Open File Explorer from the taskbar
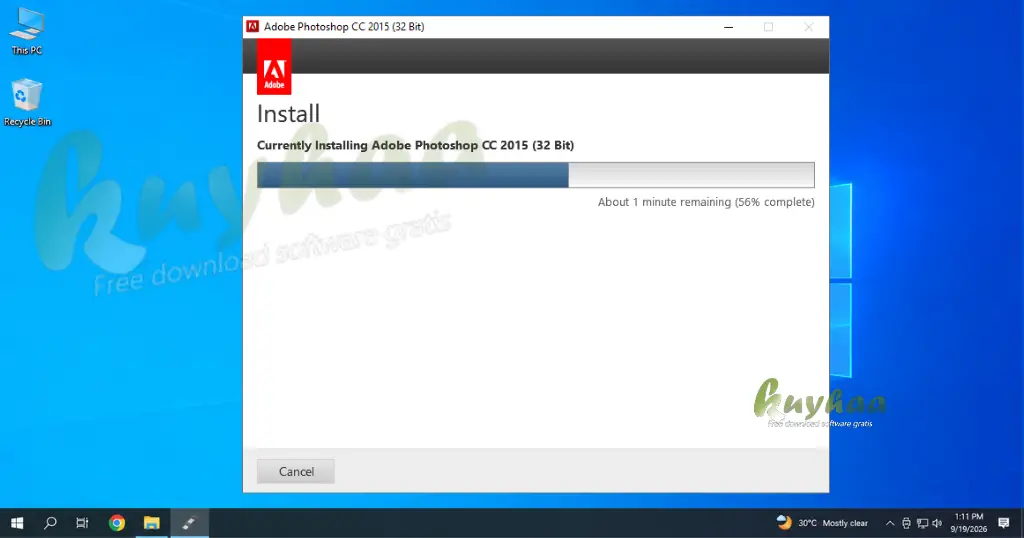Screen dimensions: 1024x538 pyautogui.click(x=152, y=523)
